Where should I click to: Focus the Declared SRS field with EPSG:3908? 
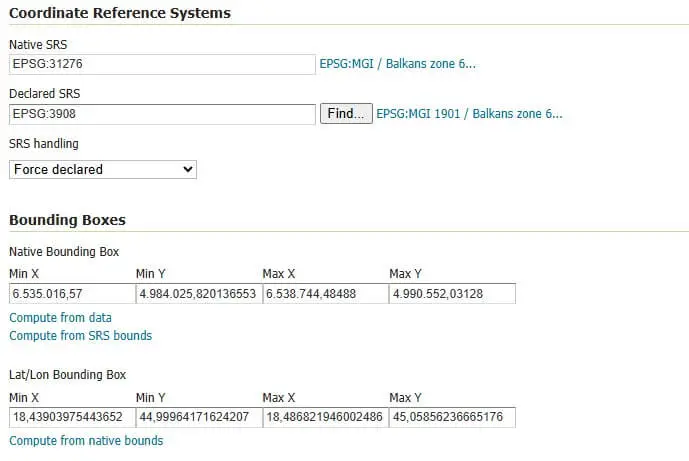162,114
